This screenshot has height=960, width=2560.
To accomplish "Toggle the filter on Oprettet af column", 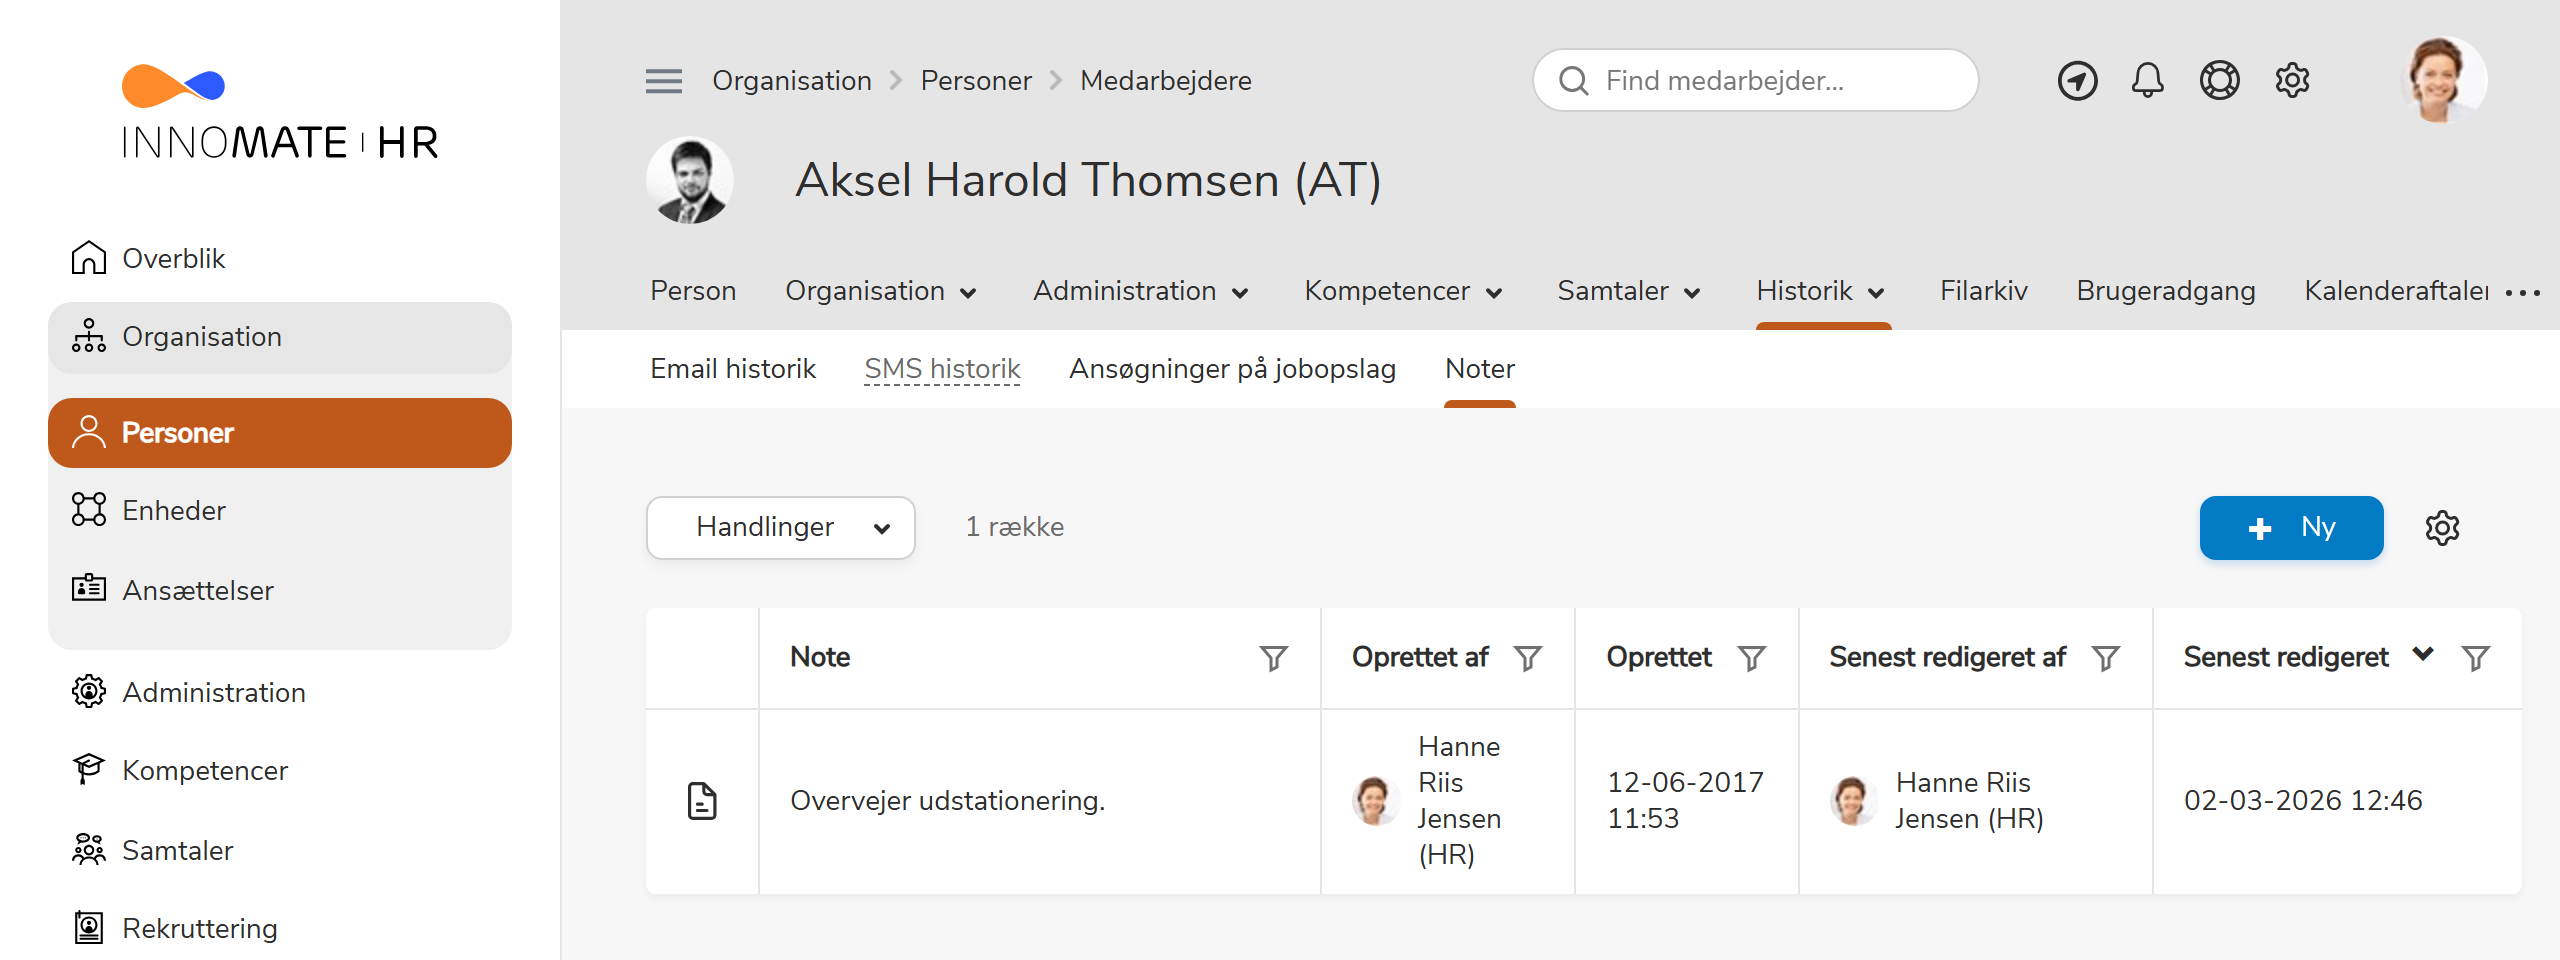I will click(x=1528, y=657).
